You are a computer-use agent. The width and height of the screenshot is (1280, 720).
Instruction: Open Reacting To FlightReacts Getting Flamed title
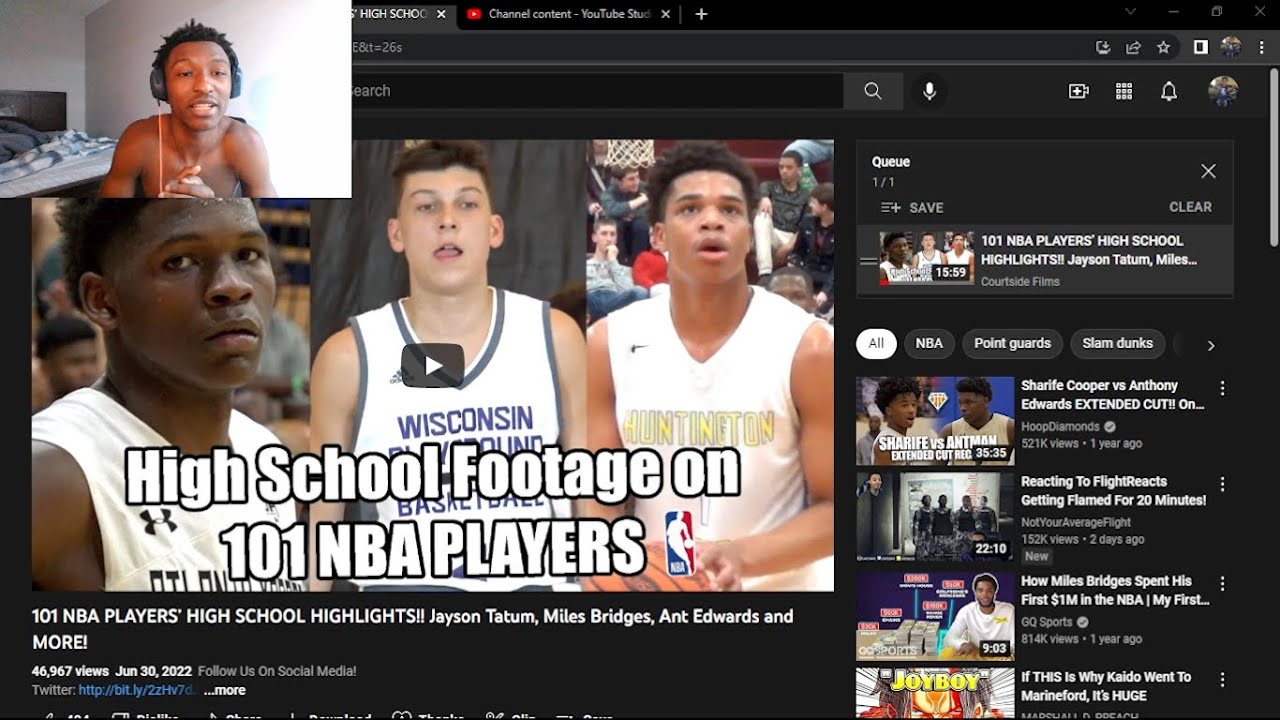(1113, 491)
